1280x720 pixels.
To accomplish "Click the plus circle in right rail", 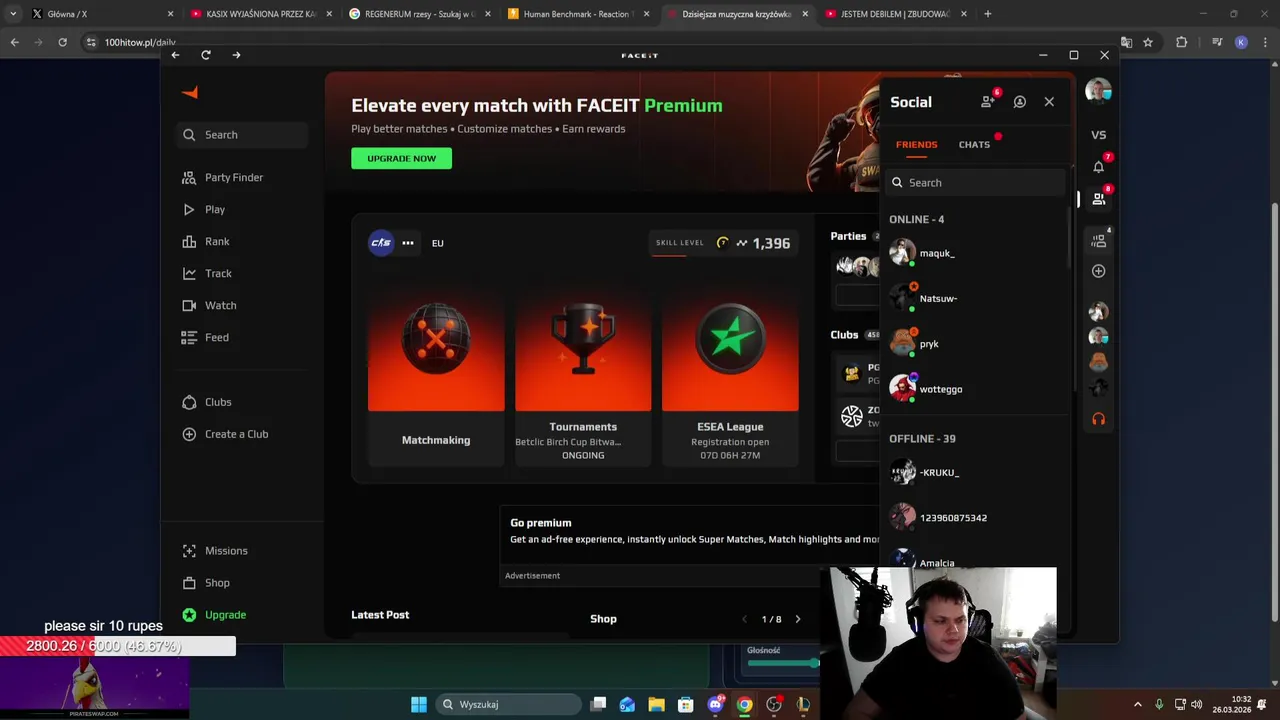I will (x=1098, y=271).
